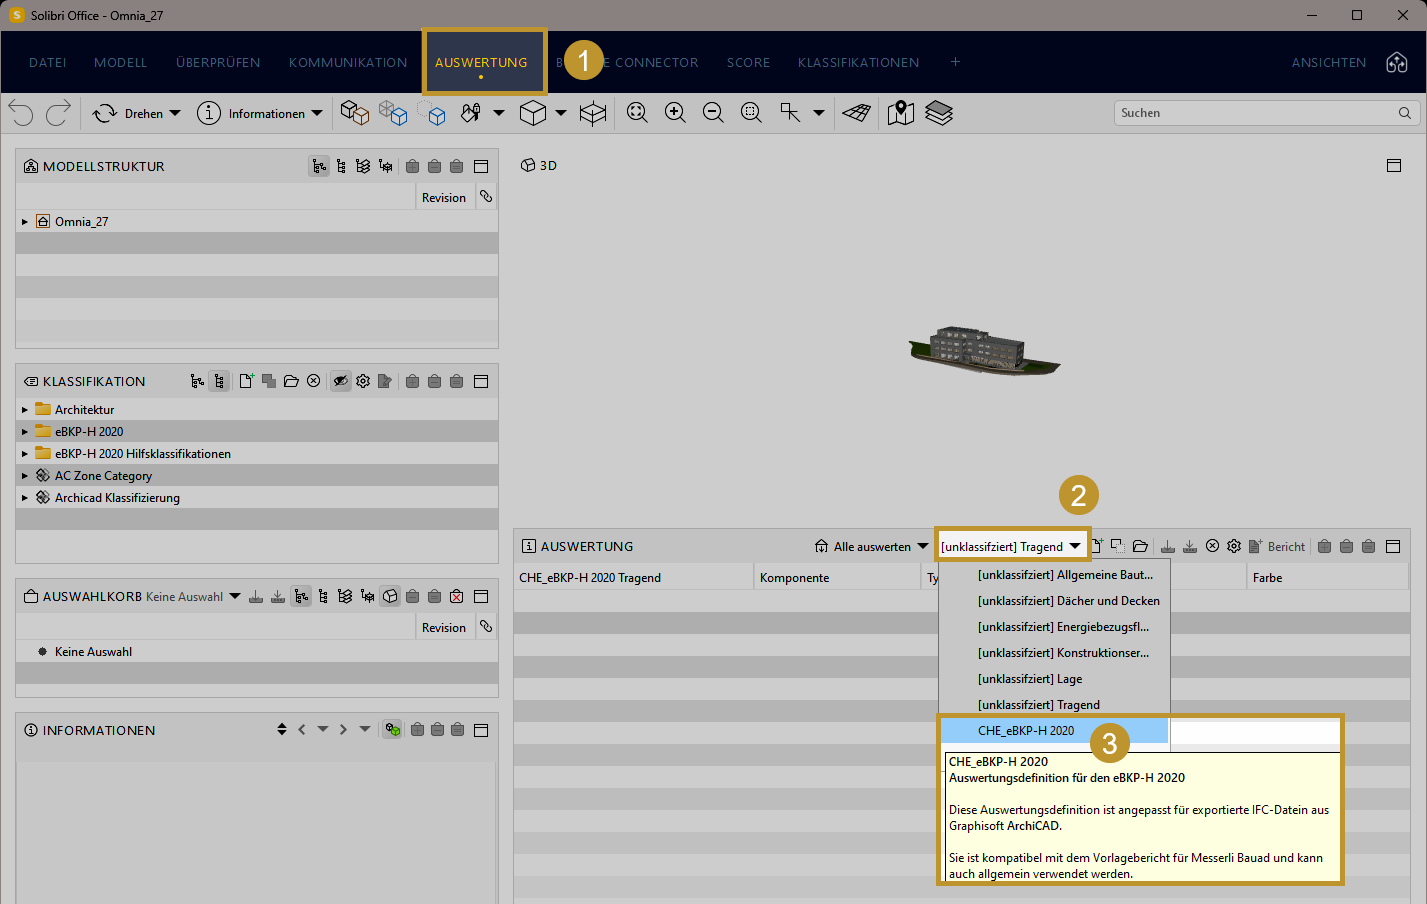Select the Archicad Klassifizierung tree item
The image size is (1427, 904).
point(117,498)
